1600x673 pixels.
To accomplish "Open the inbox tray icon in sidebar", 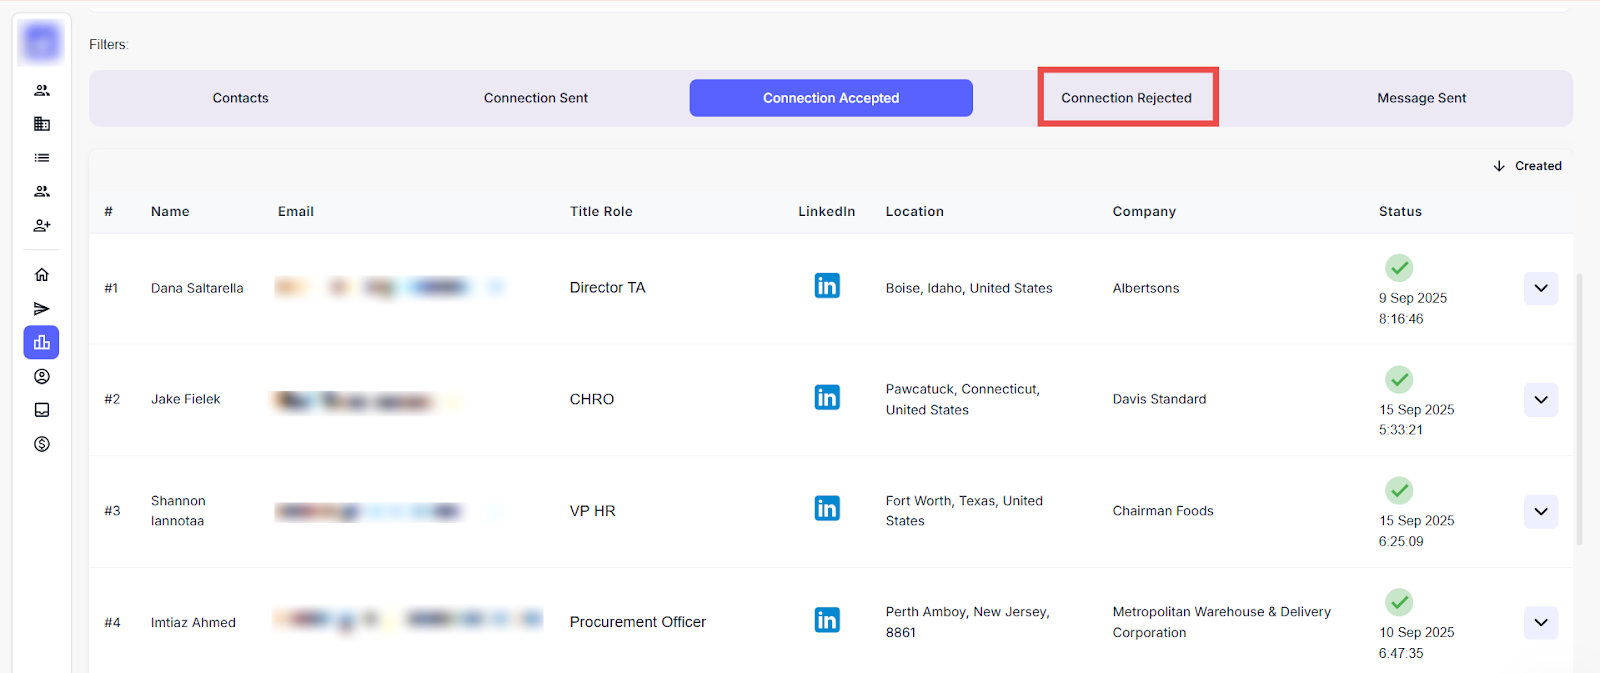I will click(42, 410).
